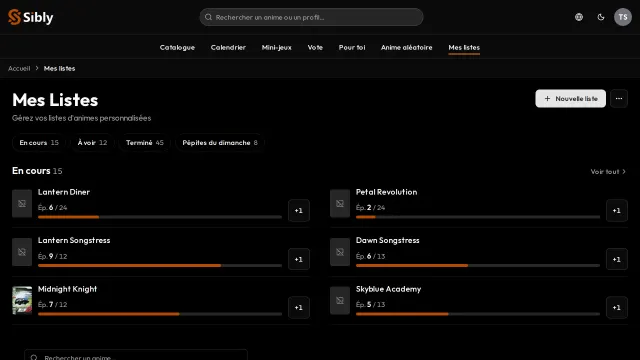The width and height of the screenshot is (640, 360).
Task: Open Petal Revolution placeholder thumbnail
Action: pos(340,203)
